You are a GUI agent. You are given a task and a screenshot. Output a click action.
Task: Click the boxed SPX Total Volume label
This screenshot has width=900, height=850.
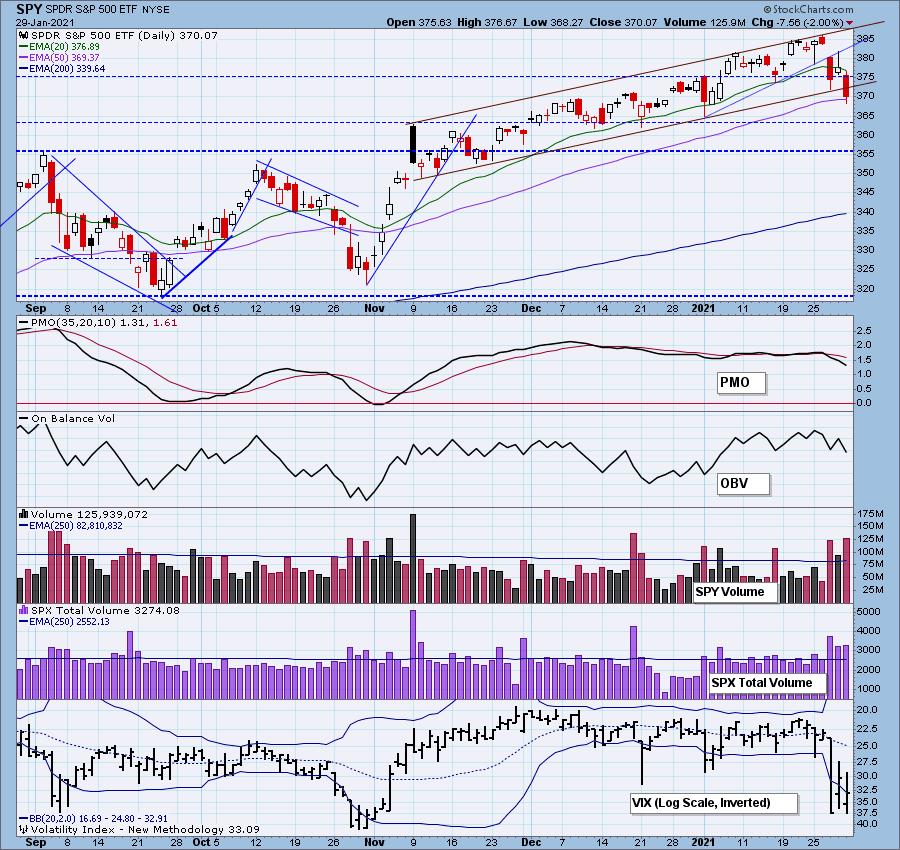767,682
